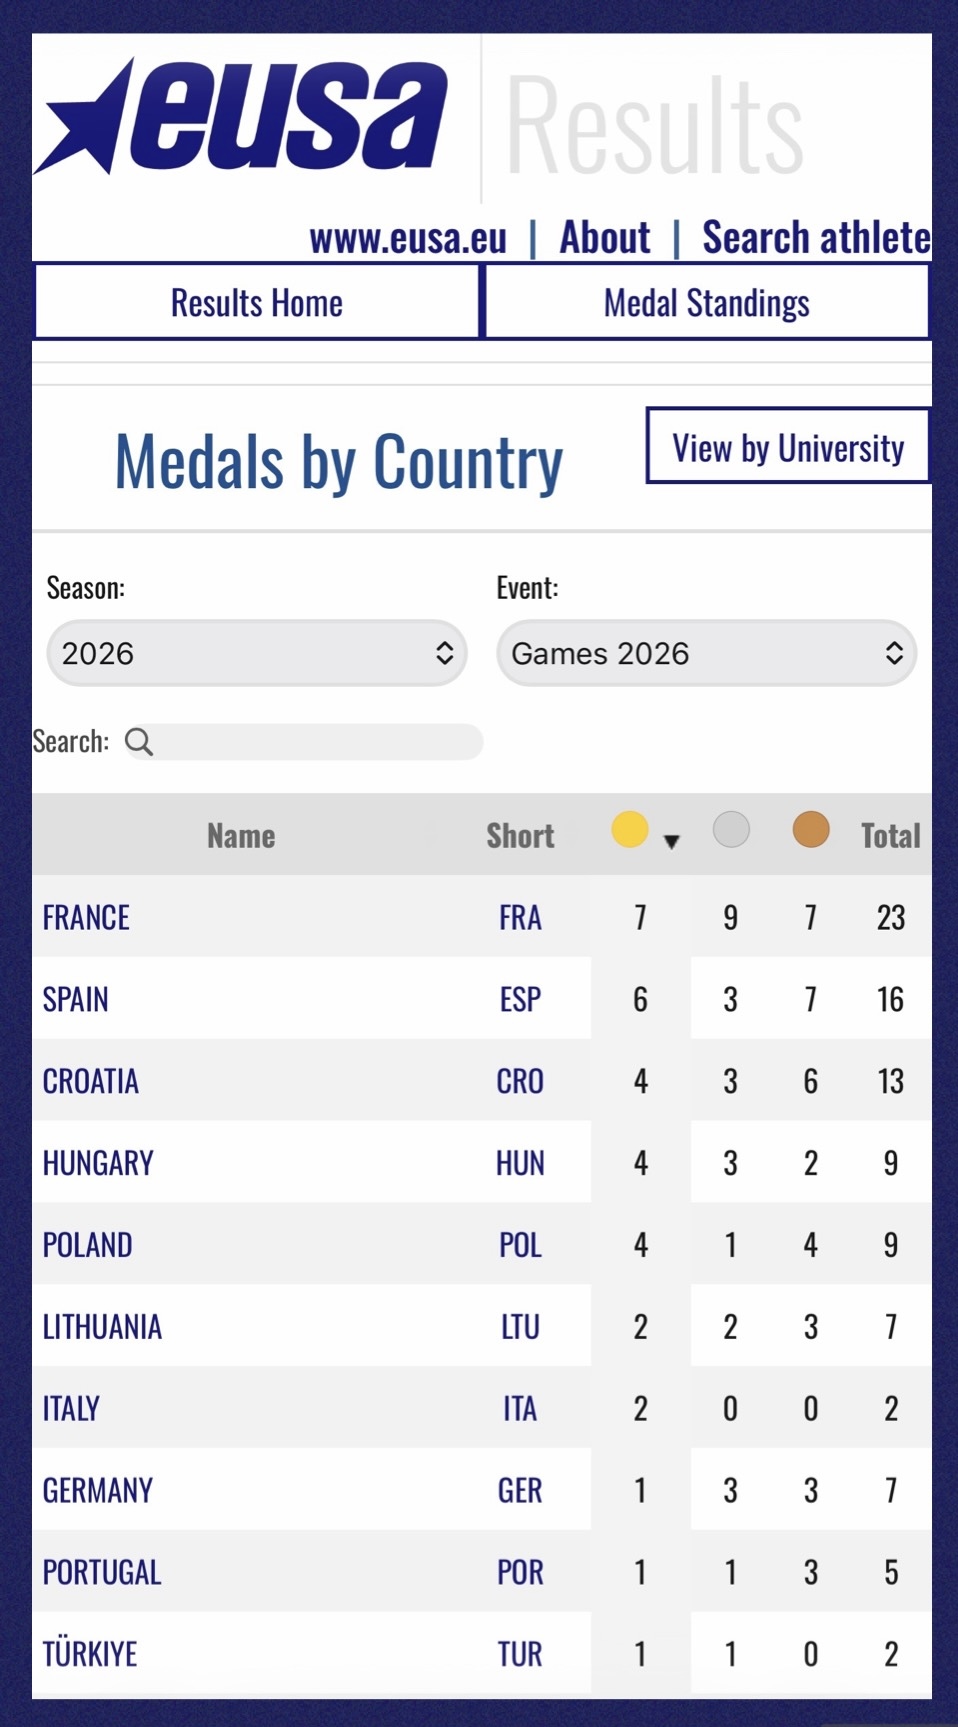The height and width of the screenshot is (1727, 958).
Task: Open the FRANCE country link
Action: tap(86, 917)
